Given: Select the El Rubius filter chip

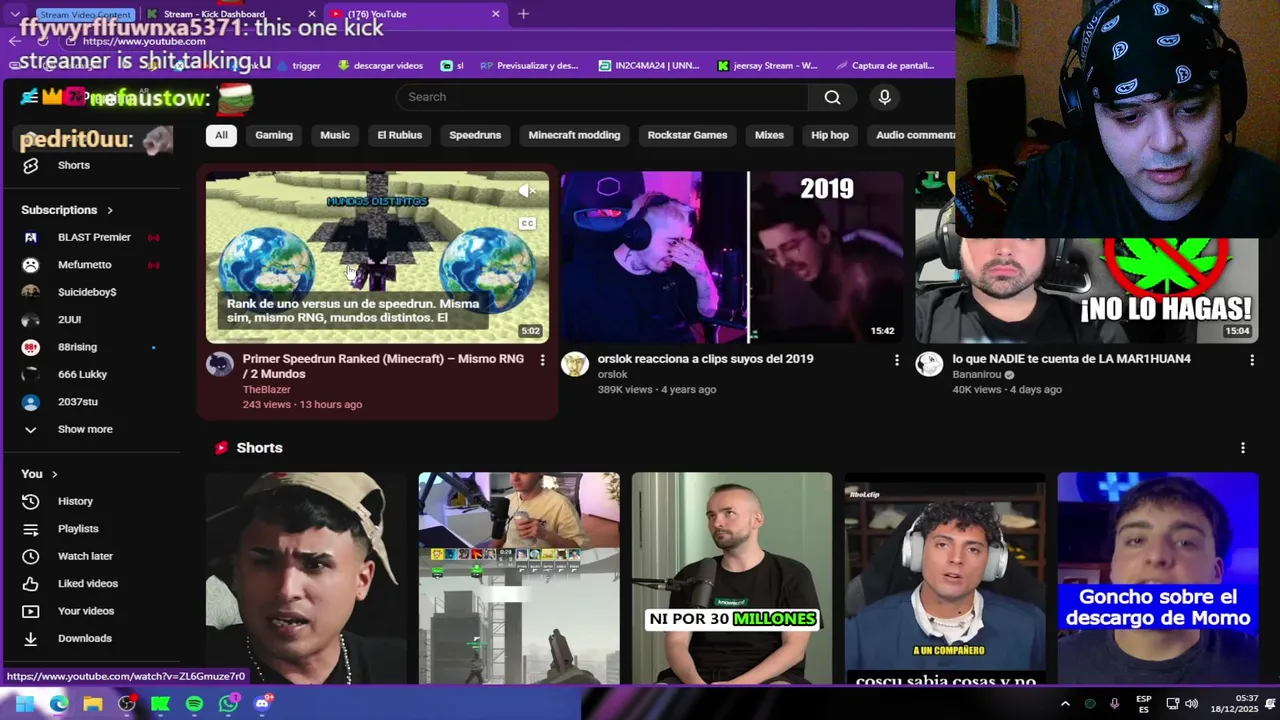Looking at the screenshot, I should [400, 135].
